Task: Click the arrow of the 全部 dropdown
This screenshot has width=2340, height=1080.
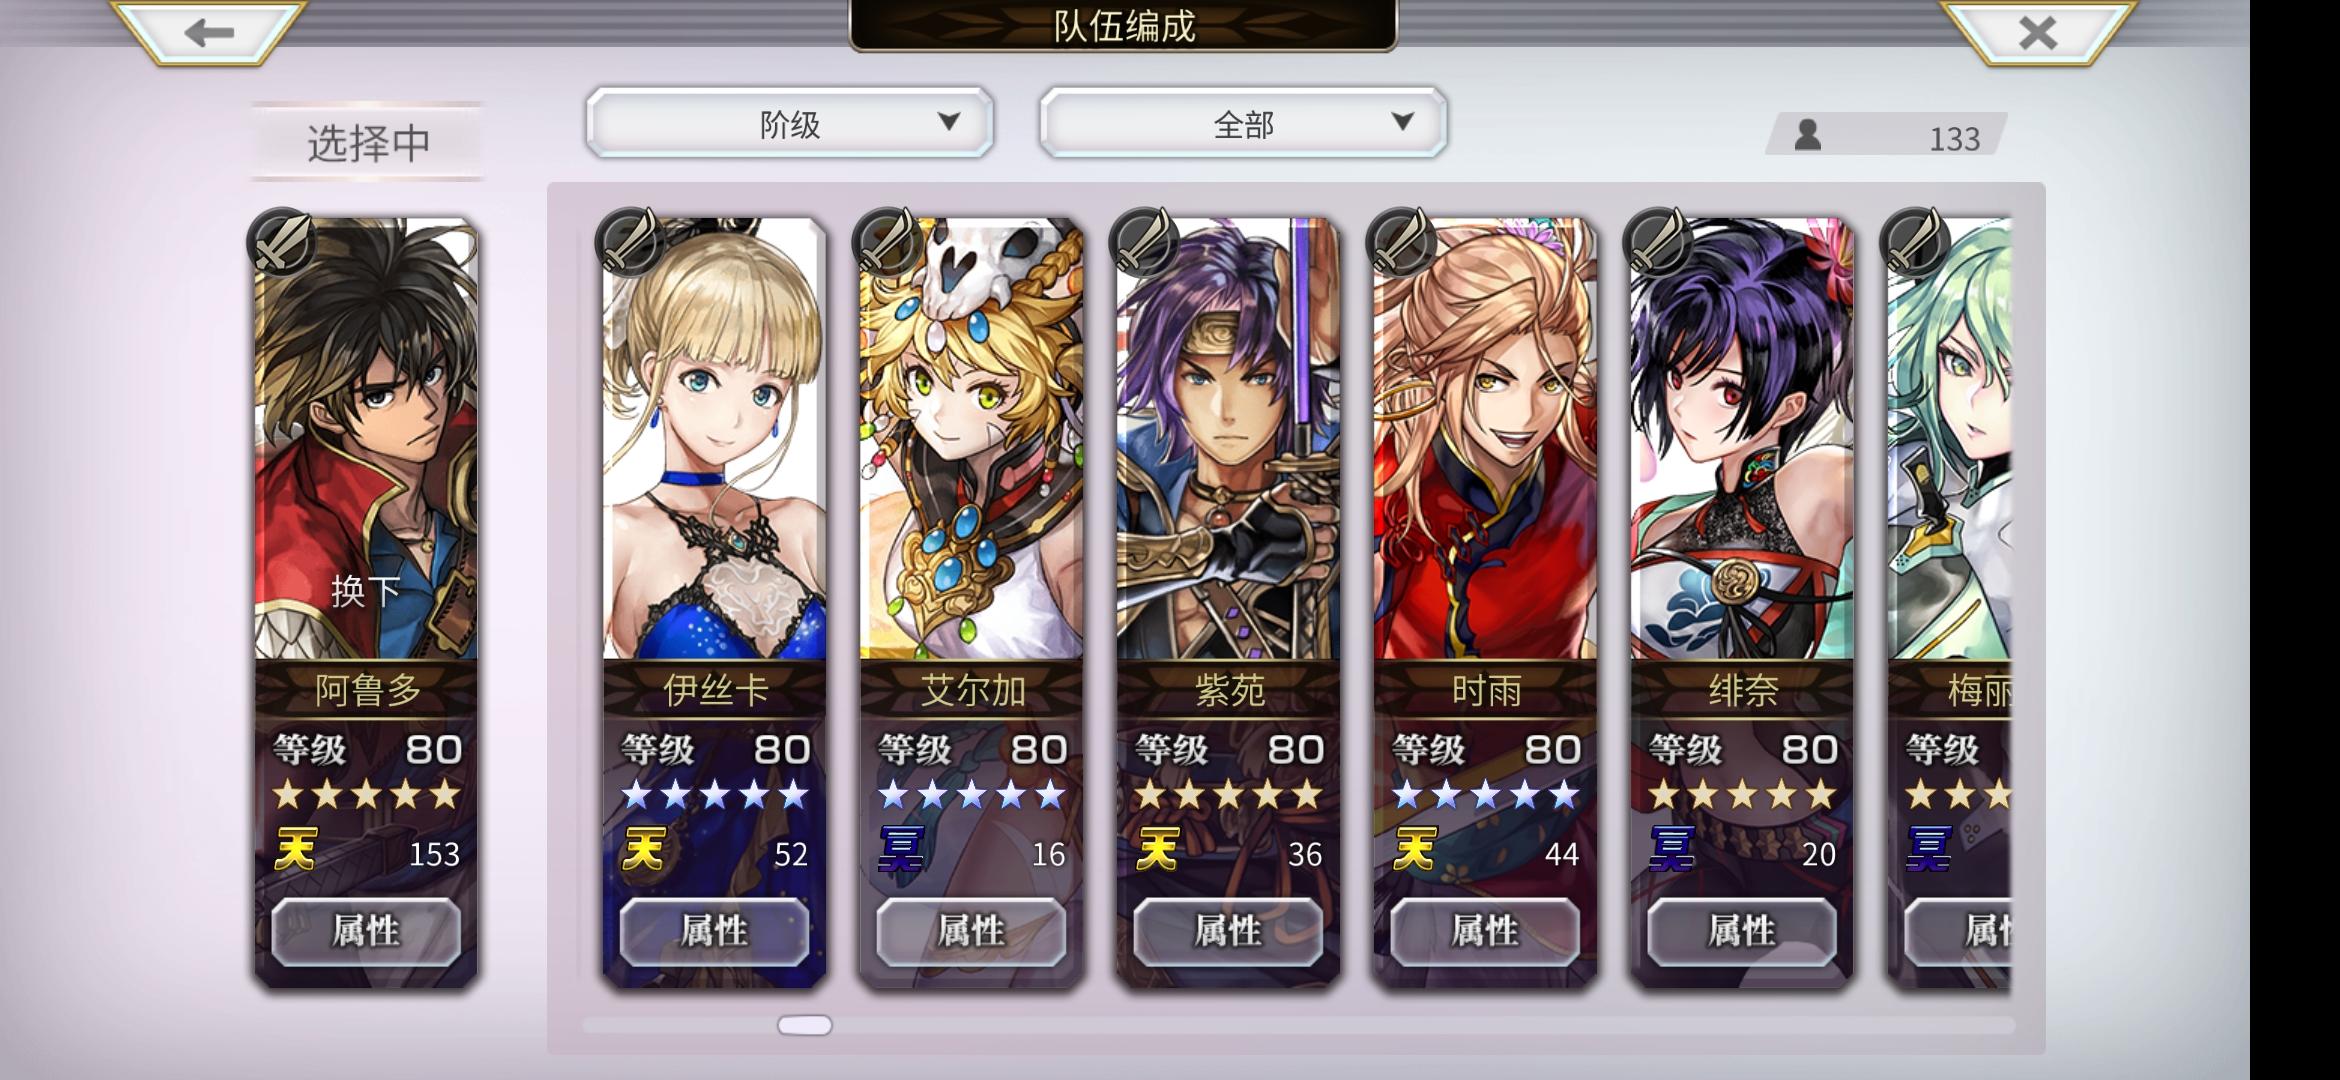Action: point(1402,122)
